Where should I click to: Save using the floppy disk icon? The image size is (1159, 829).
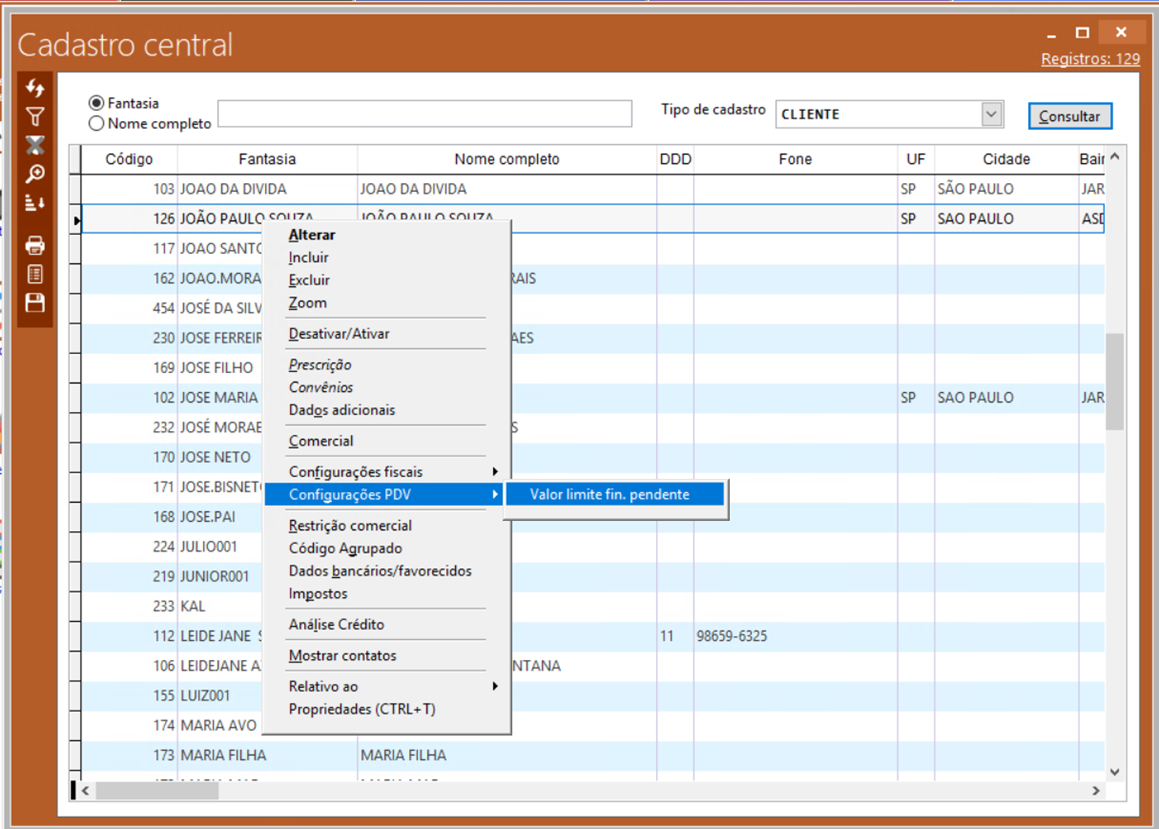click(x=35, y=303)
